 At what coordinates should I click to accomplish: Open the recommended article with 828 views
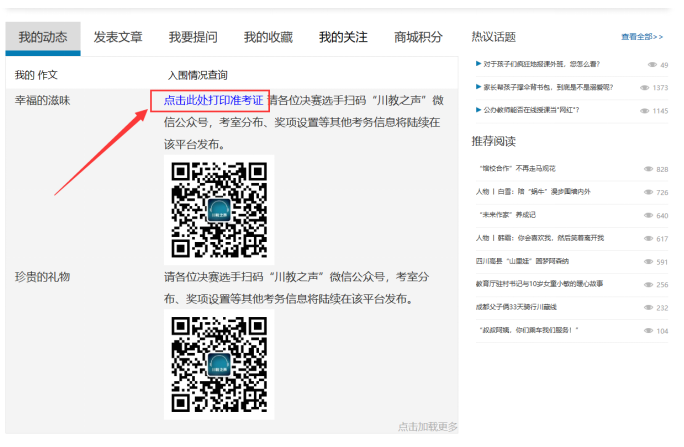(517, 169)
